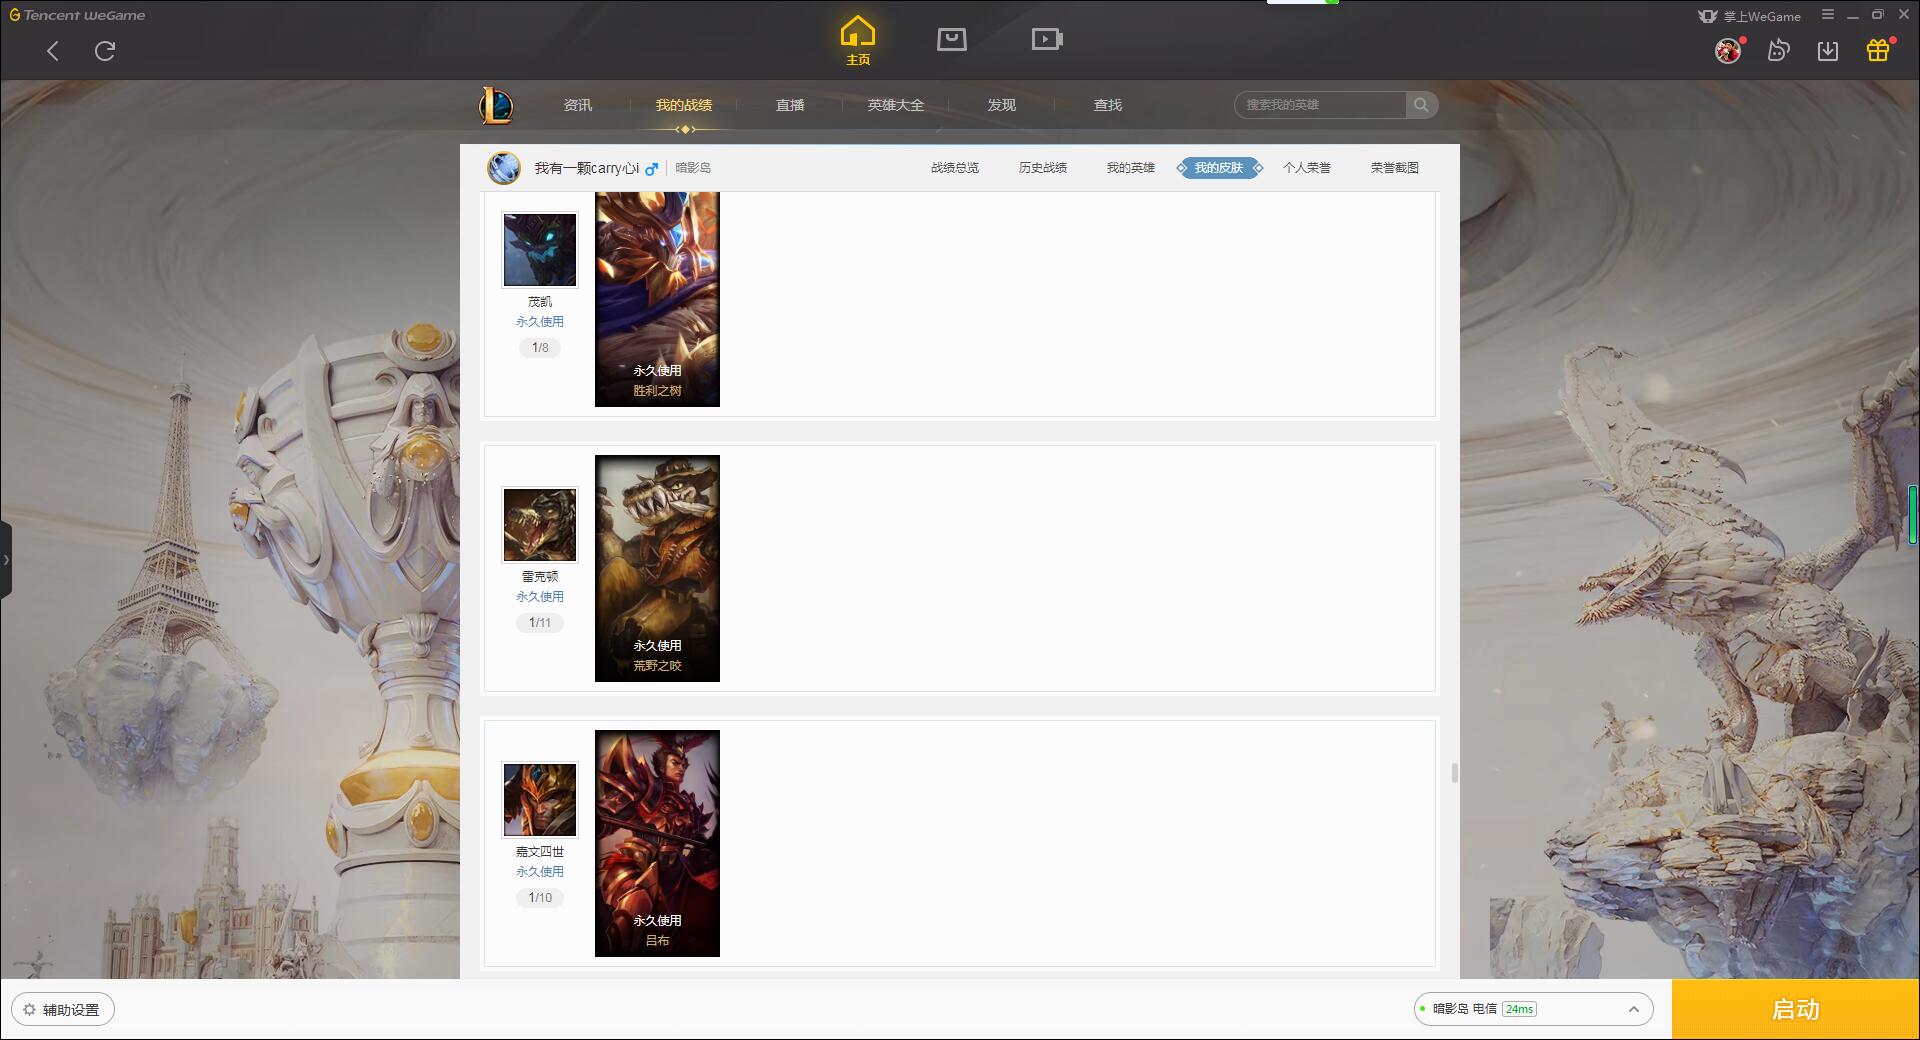Click the green page scrollbar at window edge
Image resolution: width=1920 pixels, height=1040 pixels.
coord(1913,514)
